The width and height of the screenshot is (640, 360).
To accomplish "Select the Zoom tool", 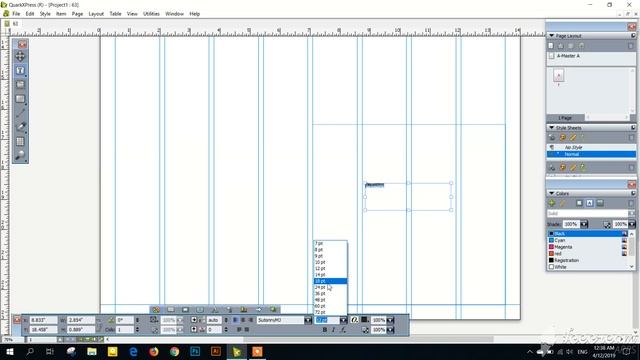I will tap(20, 155).
